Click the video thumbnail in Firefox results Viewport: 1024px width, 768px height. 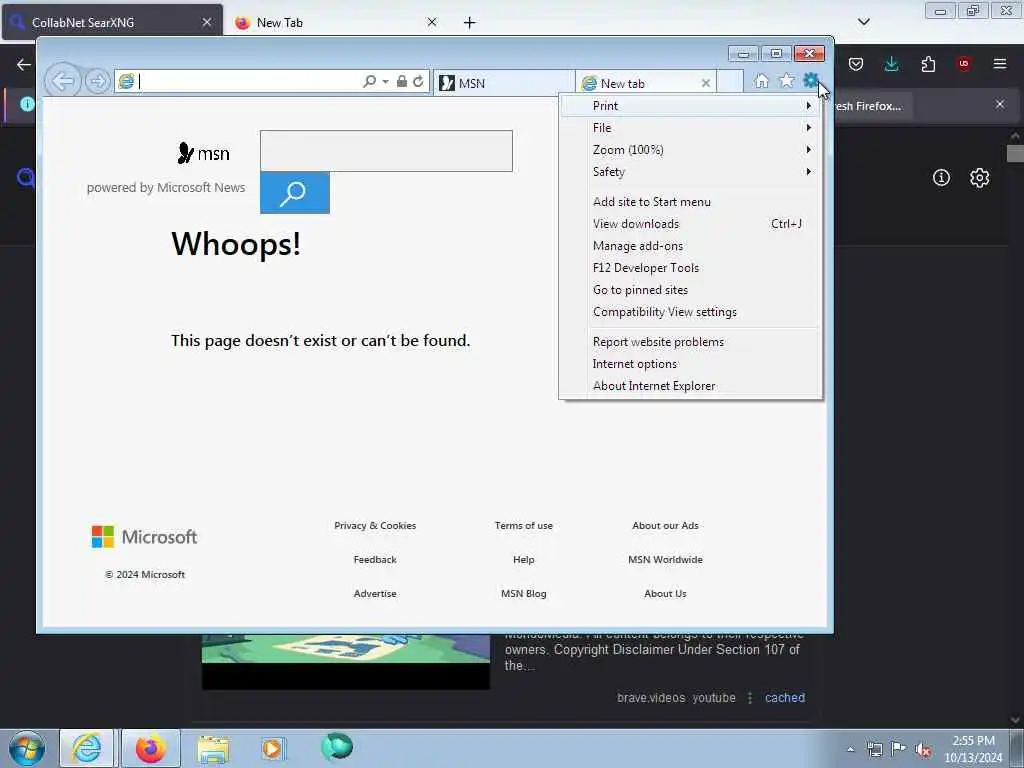point(345,661)
